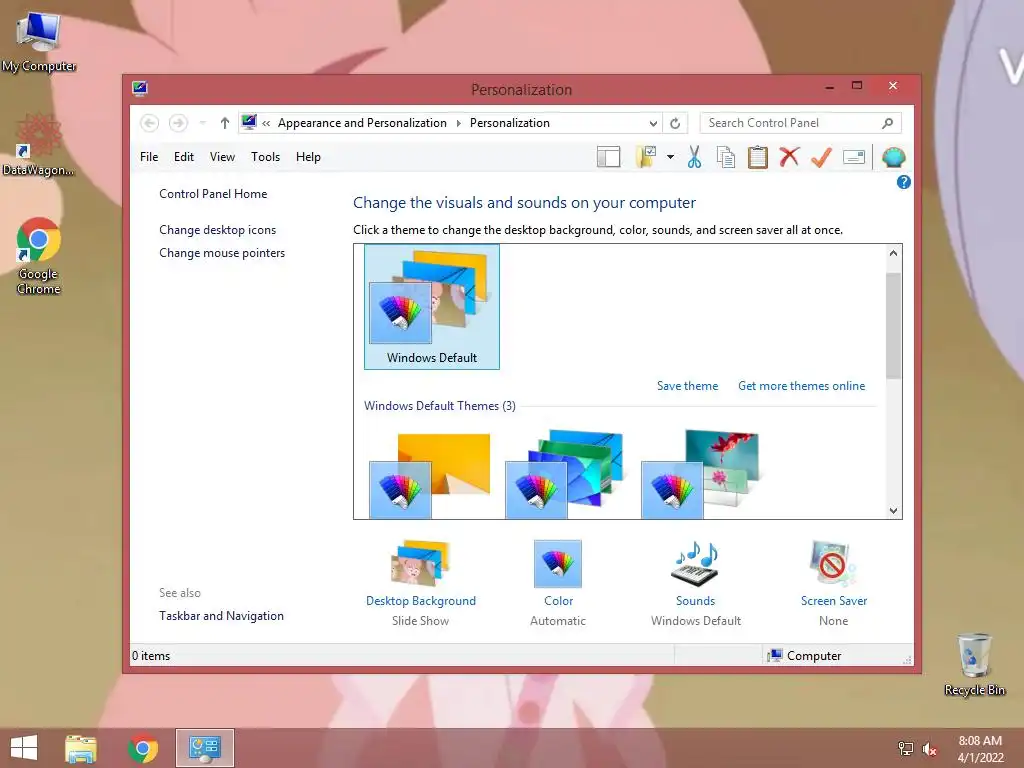Select the Recycle Bin desktop icon

(974, 665)
